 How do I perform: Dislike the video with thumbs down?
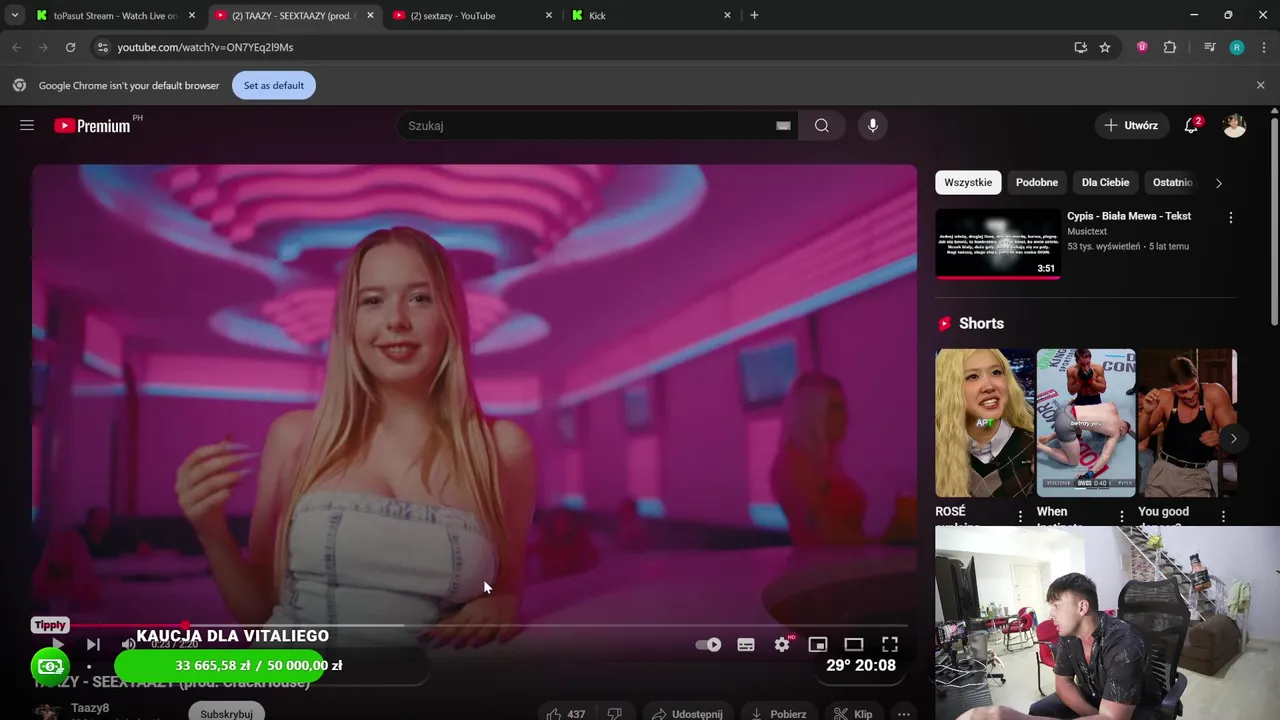615,714
